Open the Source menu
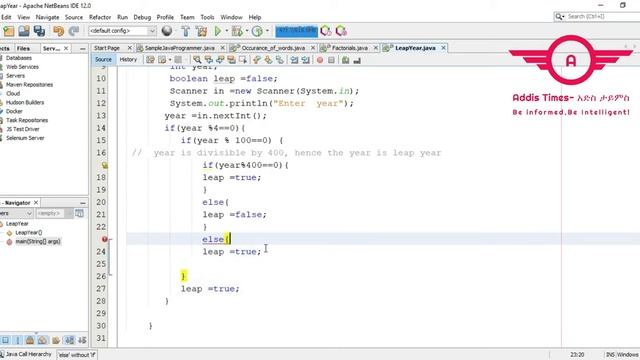 (x=74, y=17)
